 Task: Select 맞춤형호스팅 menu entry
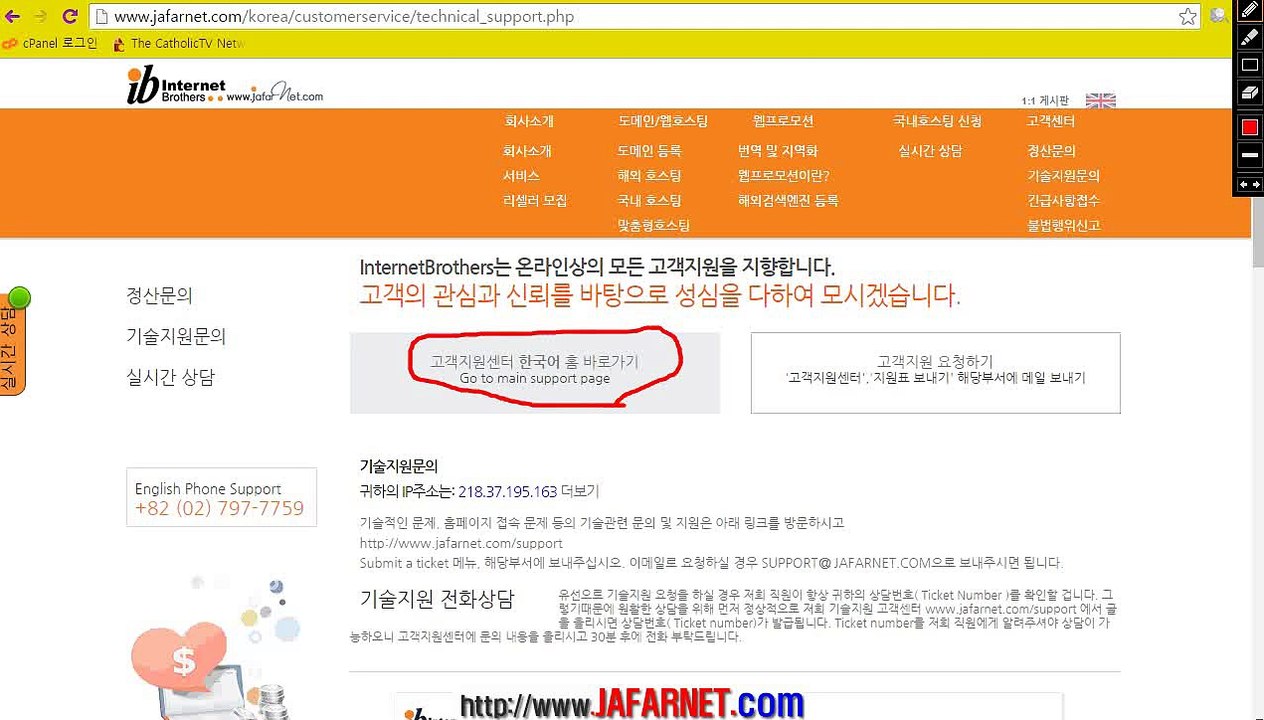tap(653, 226)
